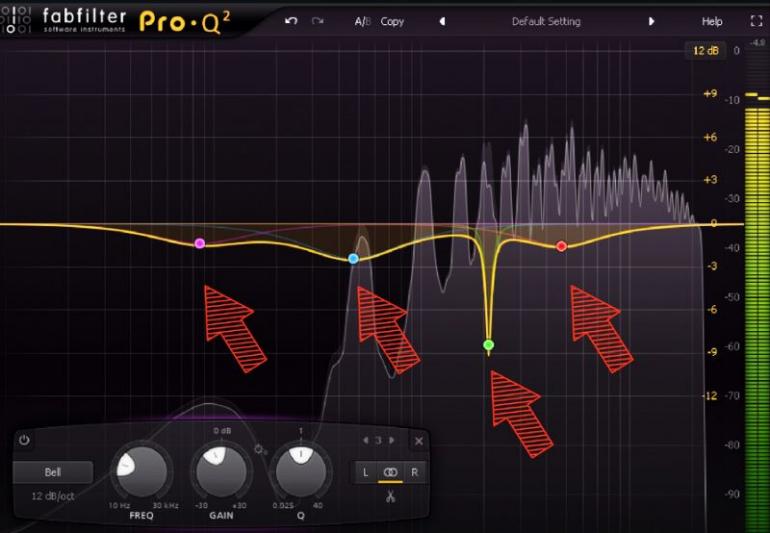Open the 12 dB/oct slope dropdown
The width and height of the screenshot is (770, 533).
point(53,496)
